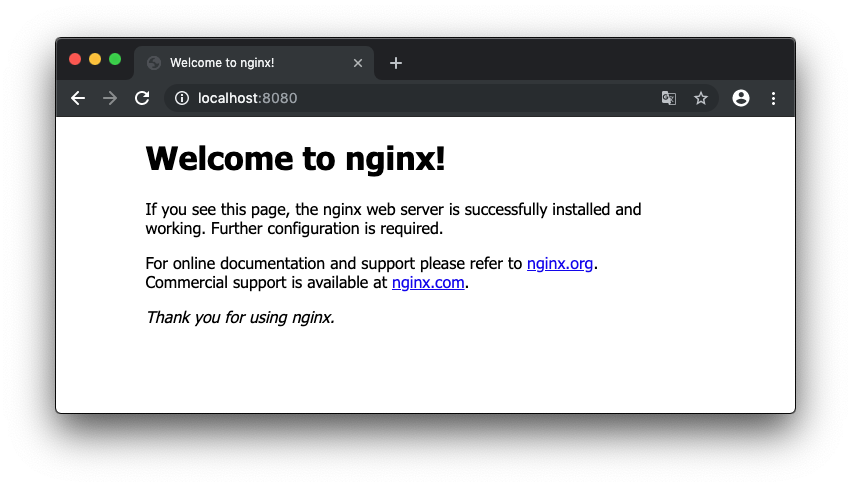The width and height of the screenshot is (851, 487).
Task: Click the tab's globe favicon
Action: [154, 63]
